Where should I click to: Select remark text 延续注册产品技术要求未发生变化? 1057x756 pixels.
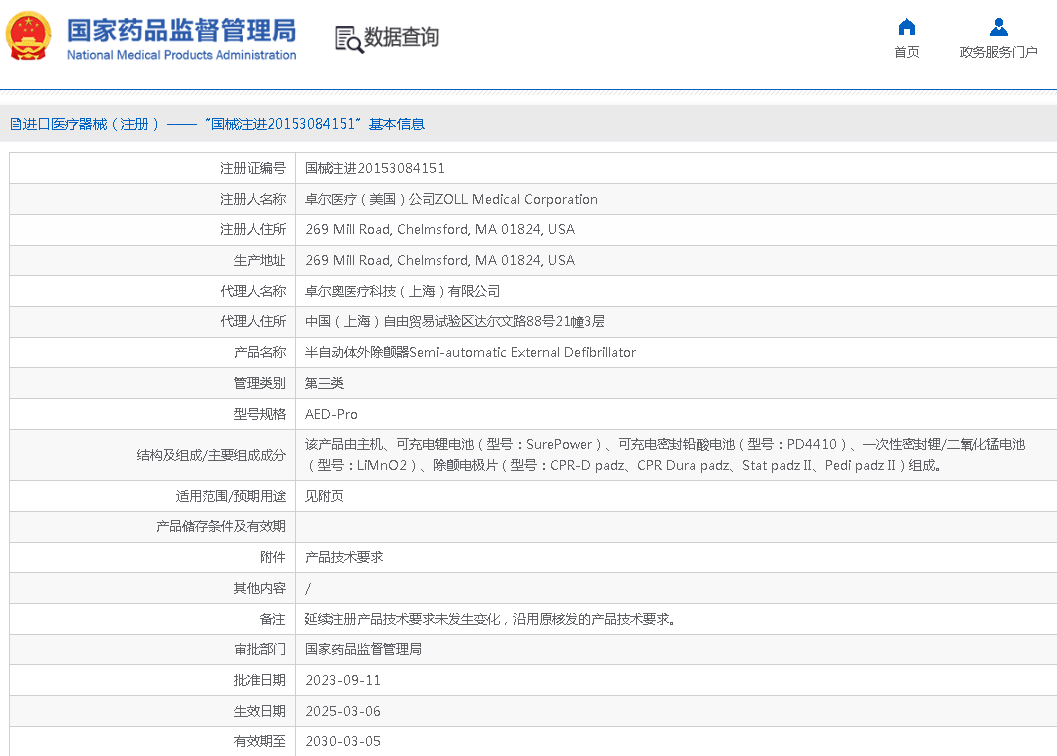point(402,619)
